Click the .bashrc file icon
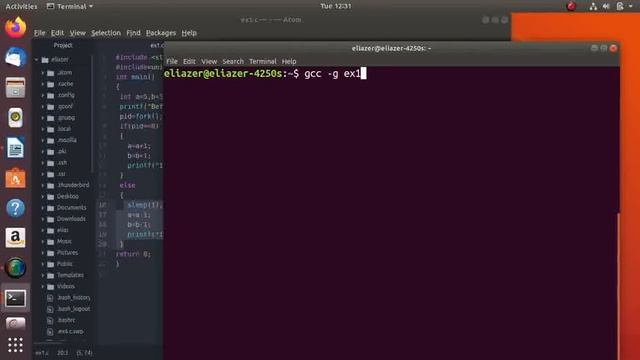The image size is (640, 360). (x=50, y=320)
